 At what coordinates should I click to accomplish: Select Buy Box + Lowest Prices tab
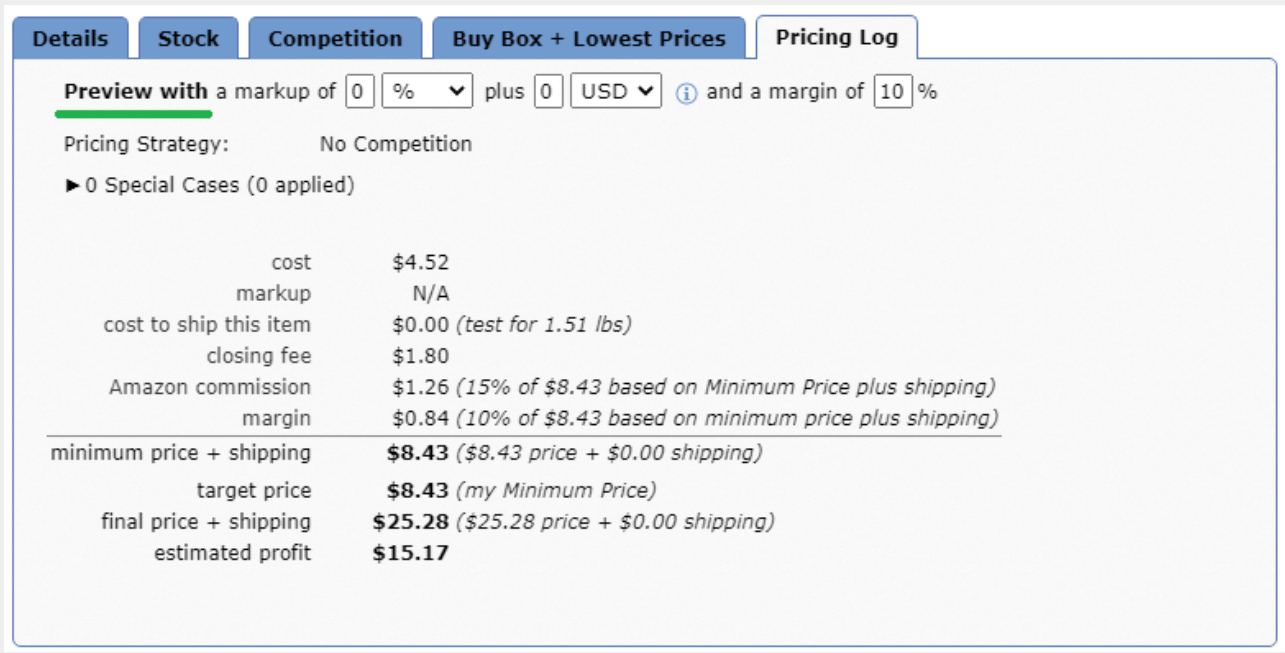[x=589, y=39]
